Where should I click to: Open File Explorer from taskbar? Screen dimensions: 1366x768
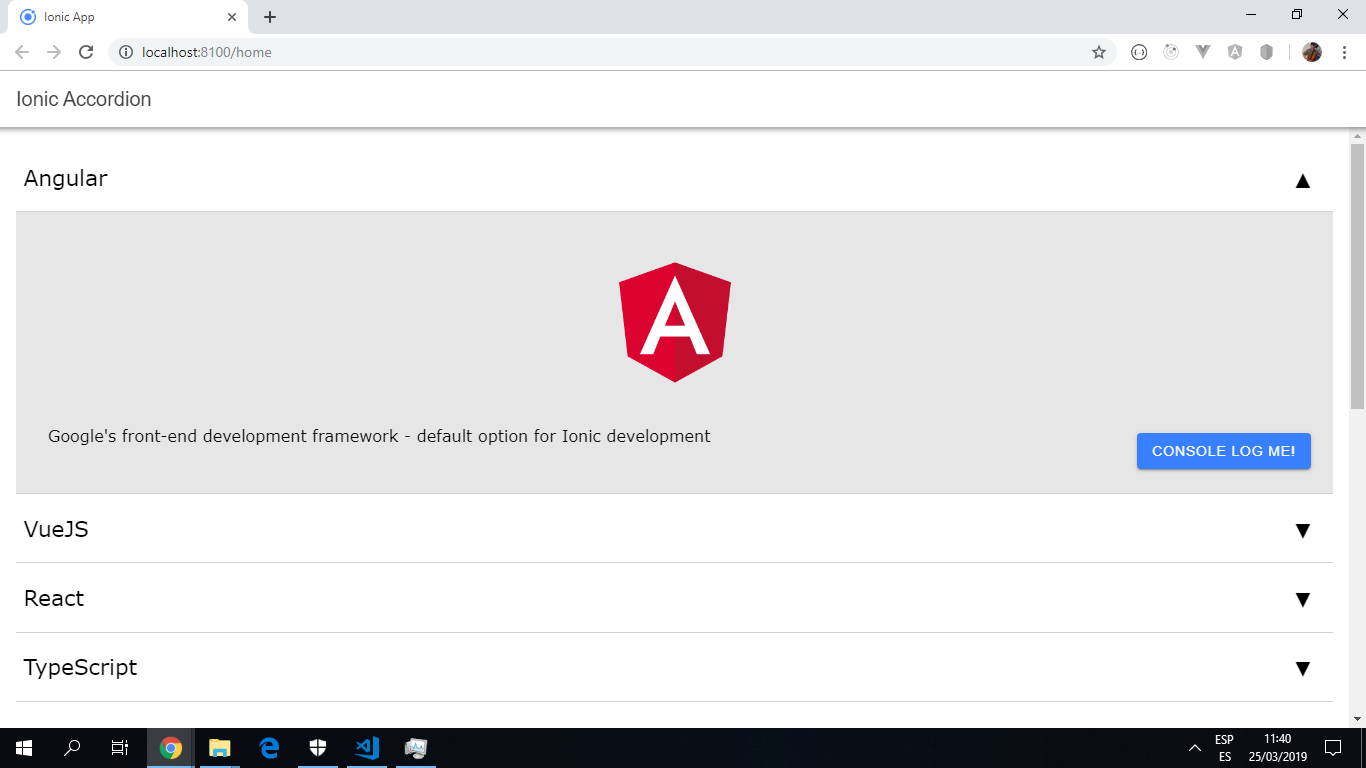[x=220, y=748]
